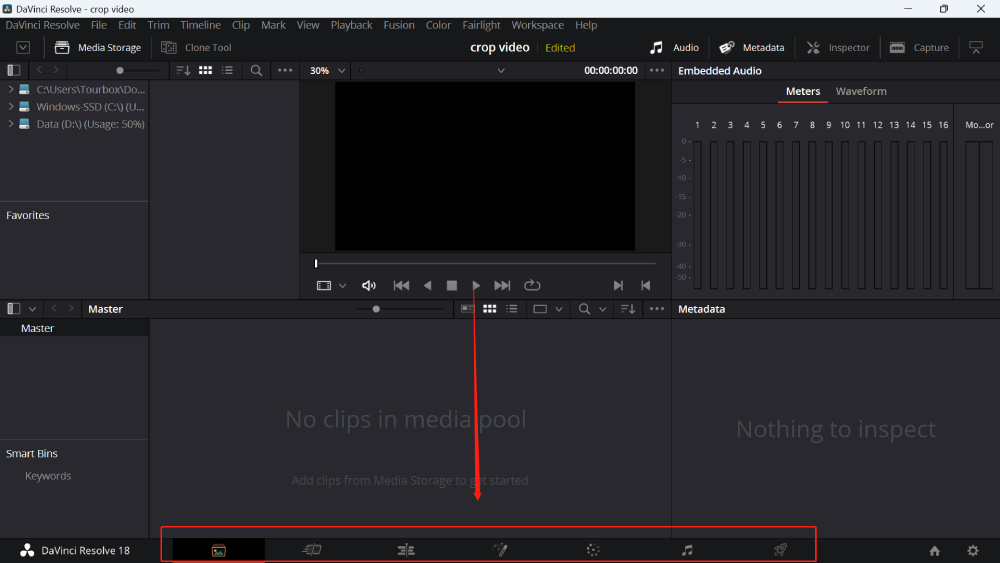Jump to last frame

pyautogui.click(x=503, y=286)
